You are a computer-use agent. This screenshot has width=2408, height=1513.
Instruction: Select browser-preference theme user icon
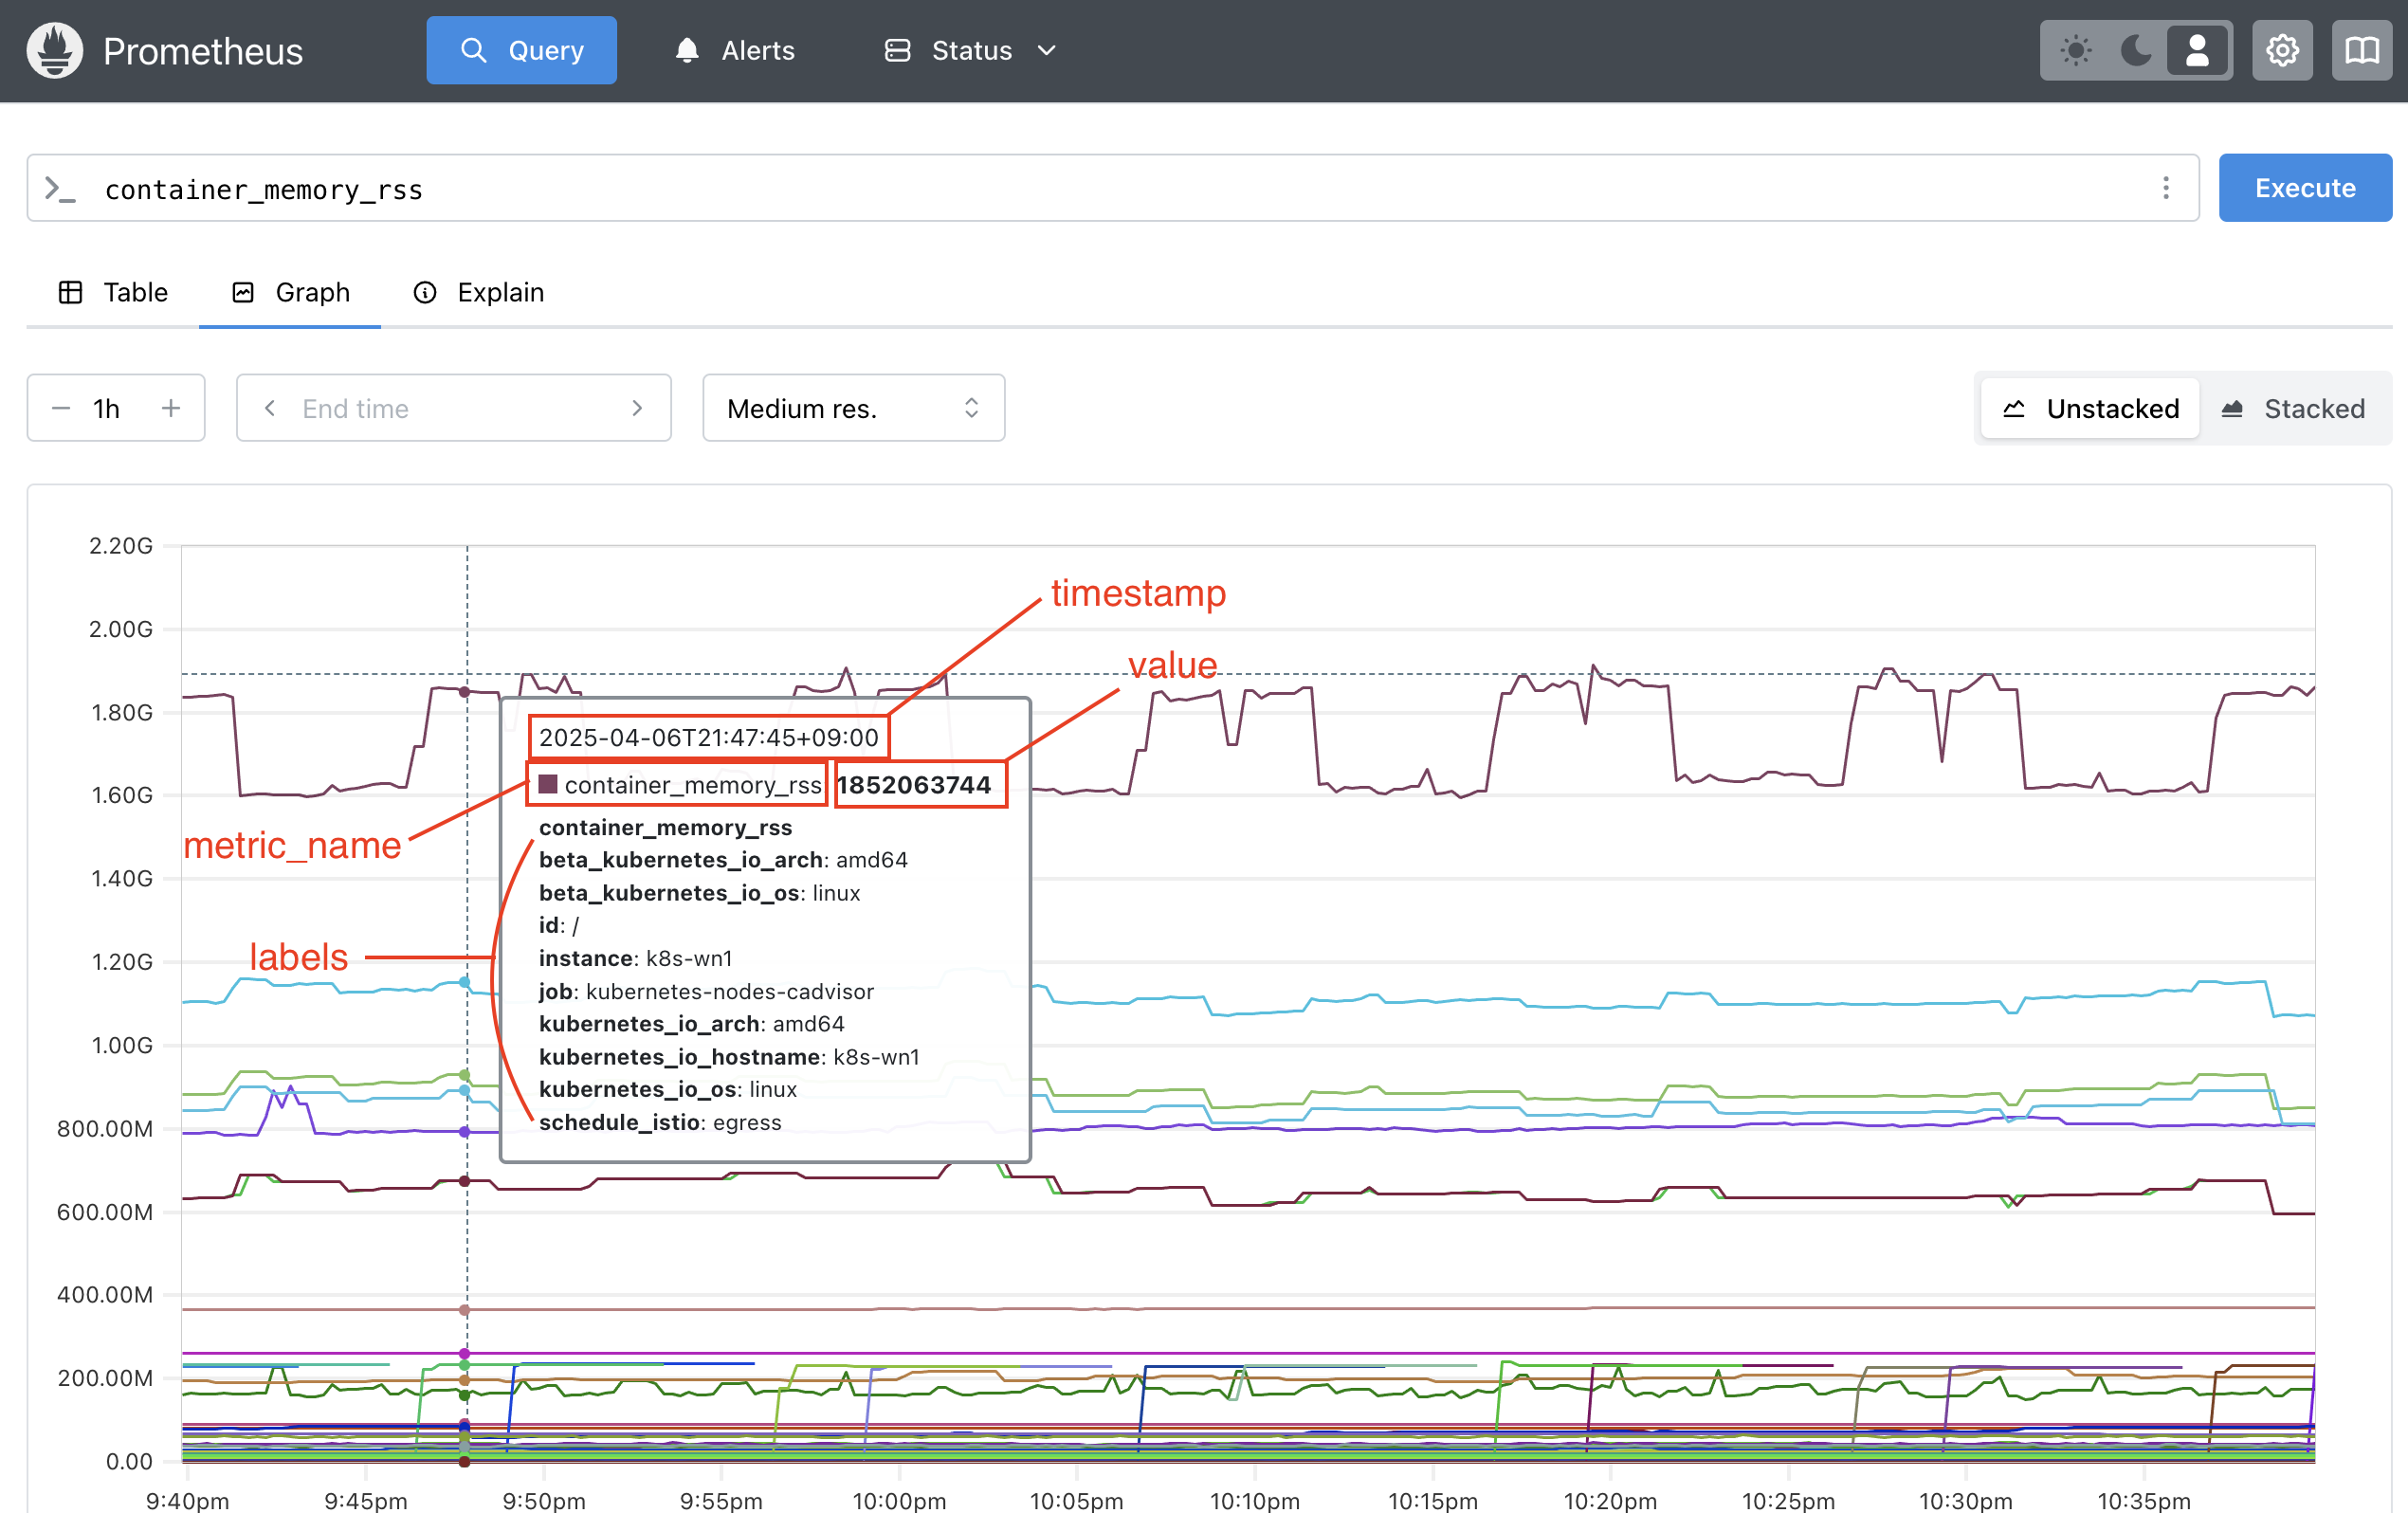click(x=2197, y=50)
